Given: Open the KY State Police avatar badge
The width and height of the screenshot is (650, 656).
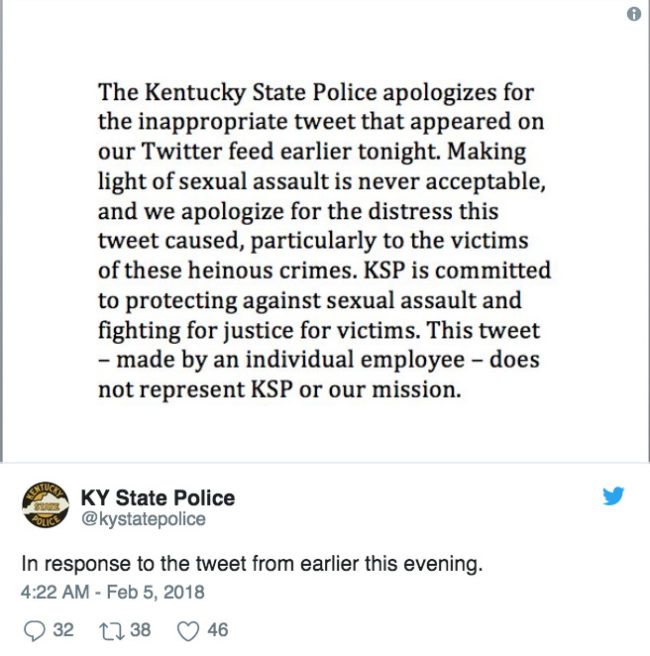Looking at the screenshot, I should (43, 507).
